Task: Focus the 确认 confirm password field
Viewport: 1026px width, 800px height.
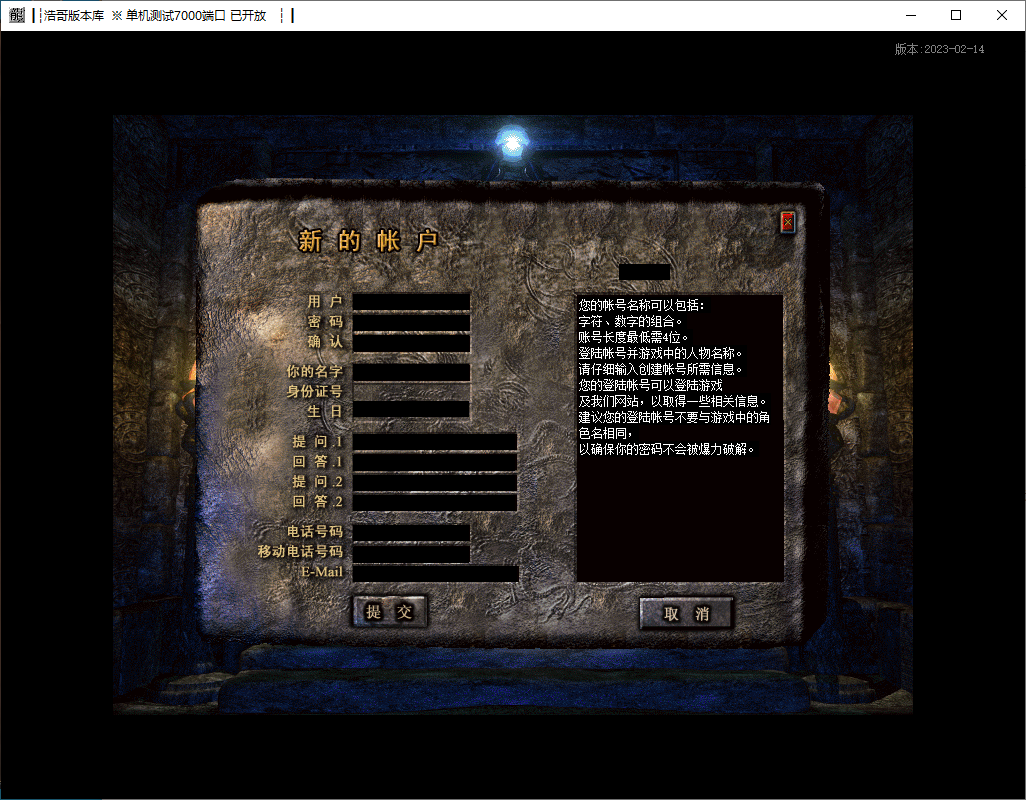Action: click(411, 342)
